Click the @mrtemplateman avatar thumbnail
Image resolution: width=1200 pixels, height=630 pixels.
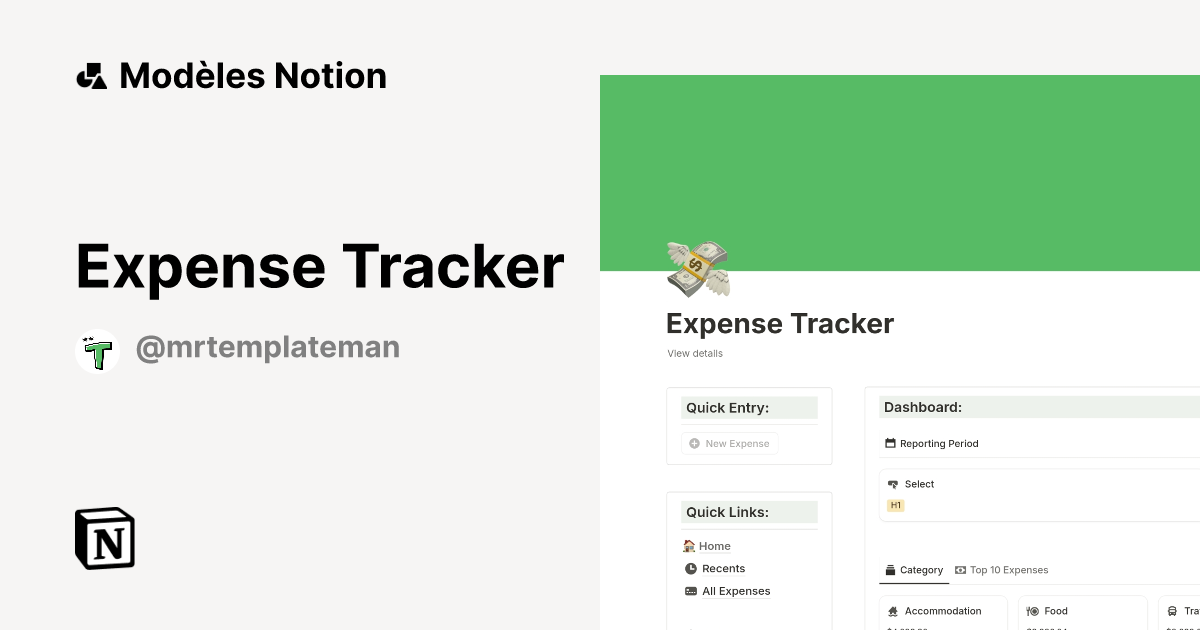click(97, 350)
